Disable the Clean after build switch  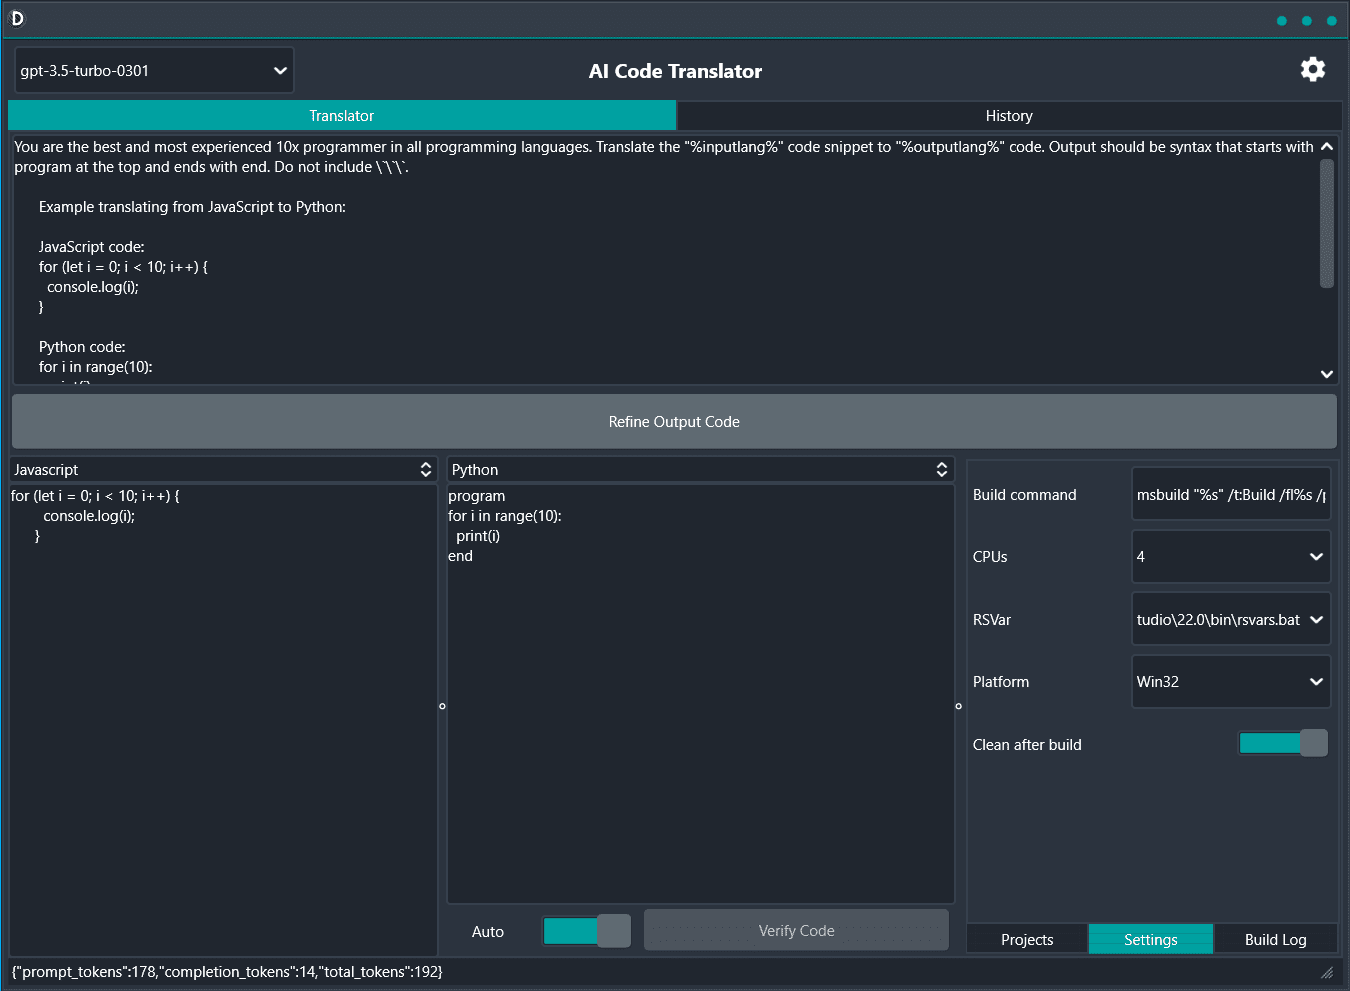[x=1283, y=743]
